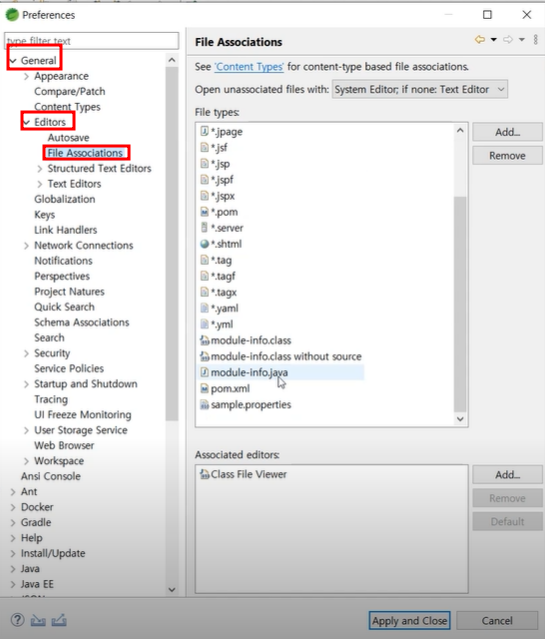
Task: Select Keys preference page
Action: [44, 214]
